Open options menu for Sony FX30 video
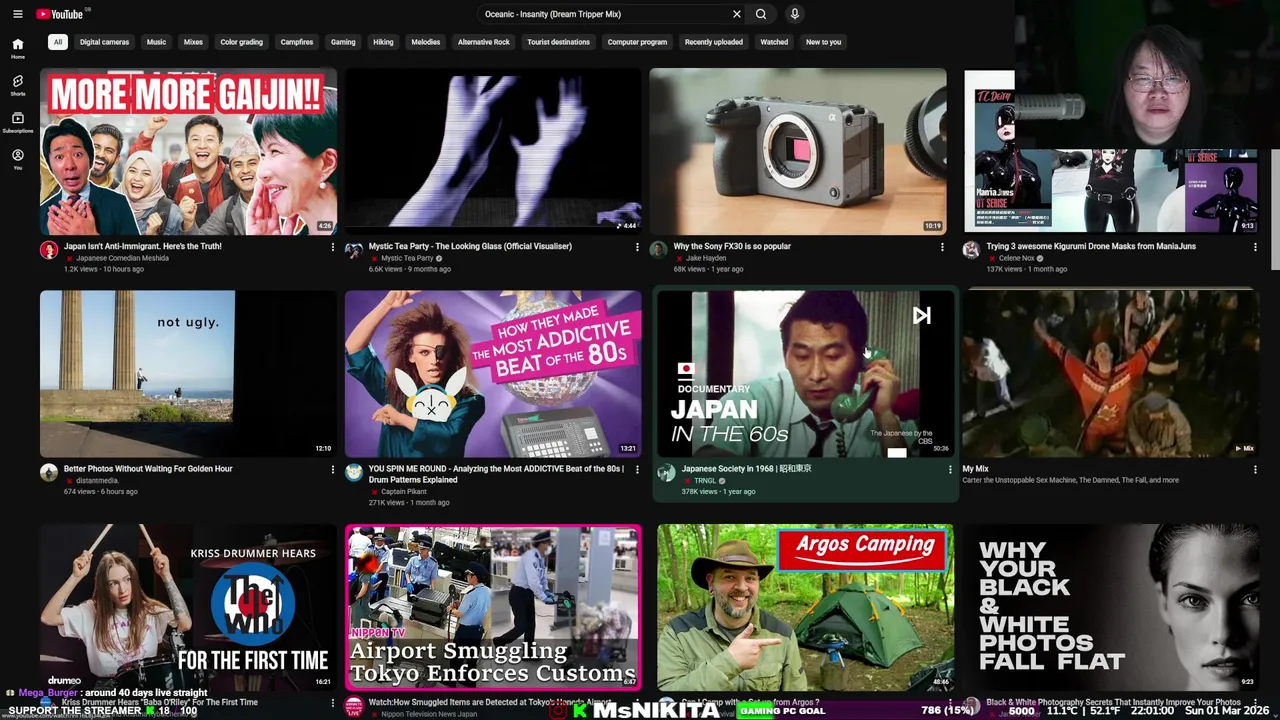This screenshot has height=720, width=1280. (942, 247)
